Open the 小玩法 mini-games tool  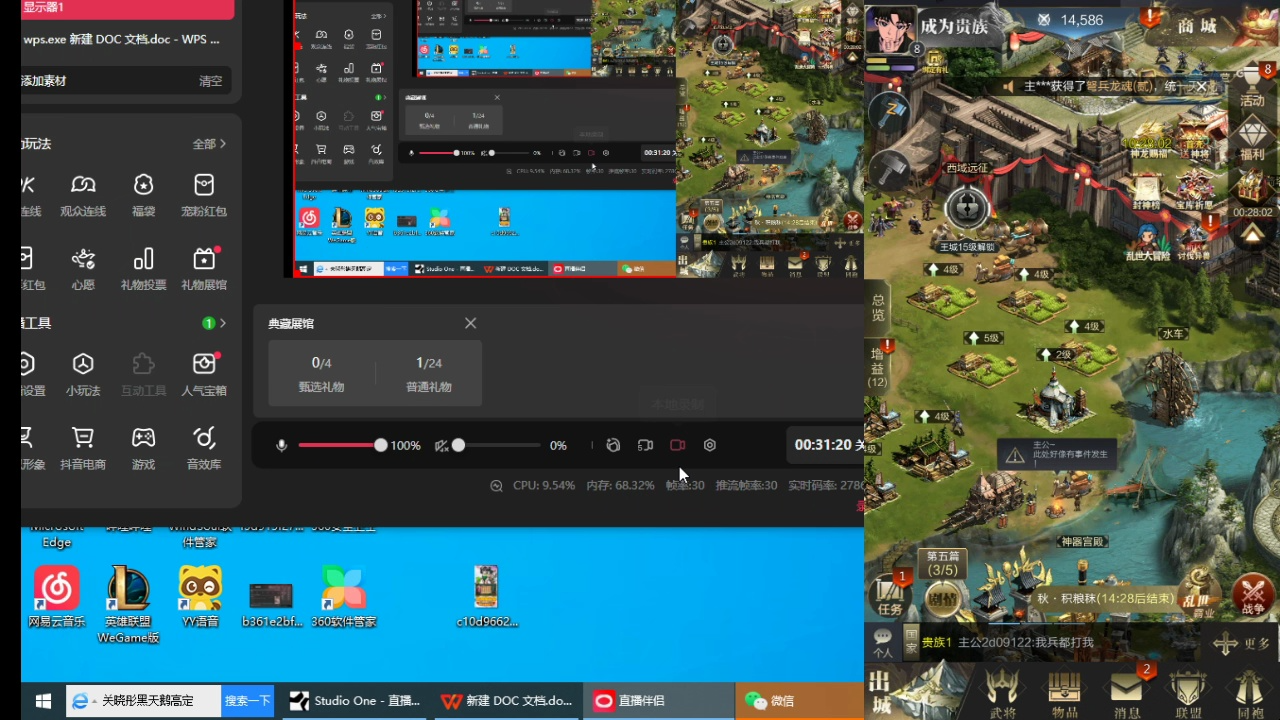pos(83,374)
